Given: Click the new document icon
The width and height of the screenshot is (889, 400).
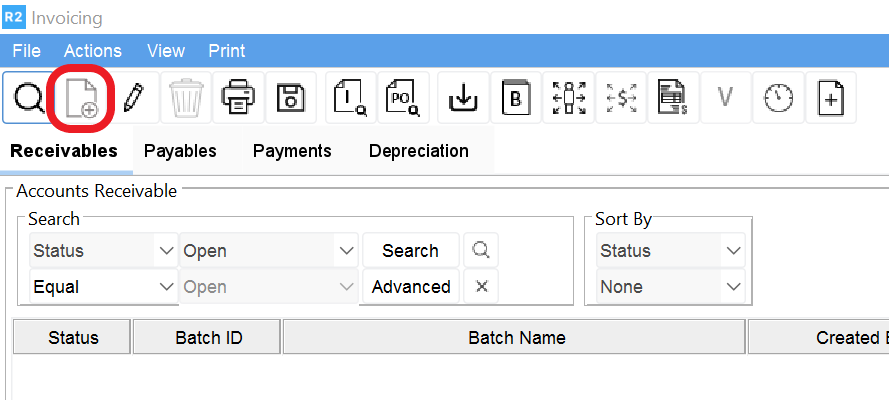Looking at the screenshot, I should (81, 97).
